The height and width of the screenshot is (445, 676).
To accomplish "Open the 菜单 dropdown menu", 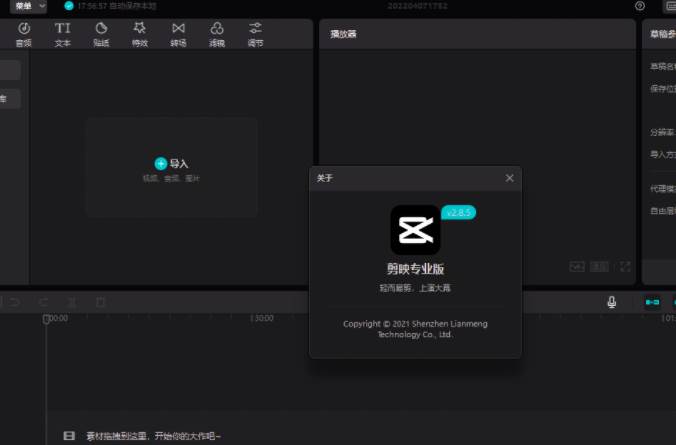I will [28, 6].
